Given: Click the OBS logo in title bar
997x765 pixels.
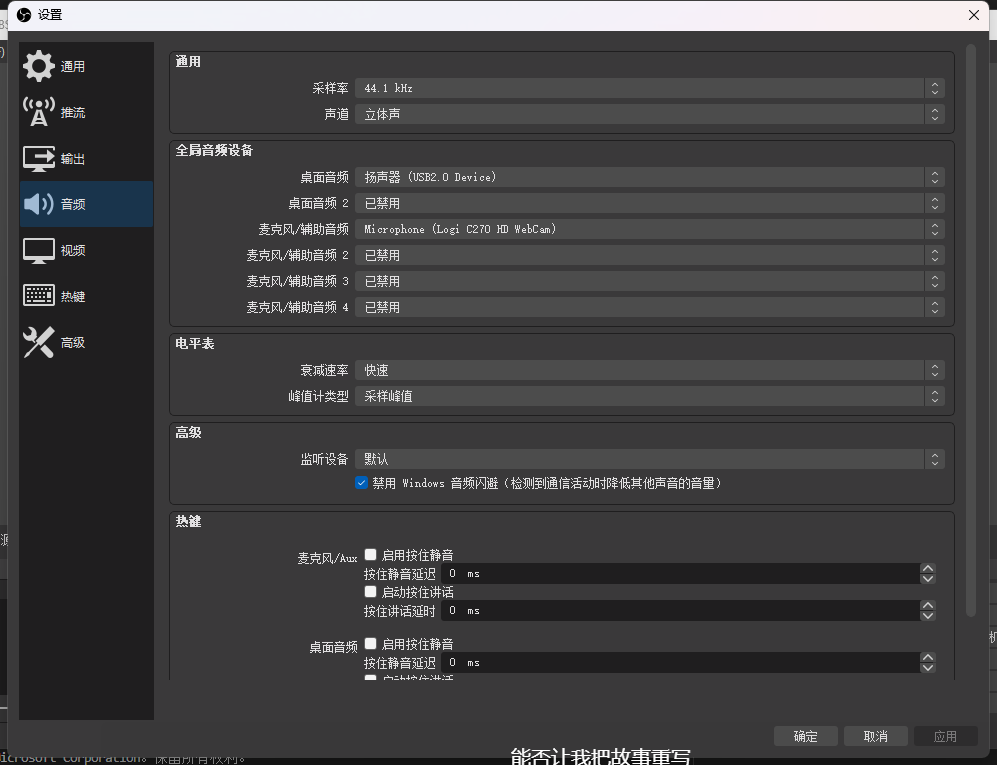Looking at the screenshot, I should 24,14.
